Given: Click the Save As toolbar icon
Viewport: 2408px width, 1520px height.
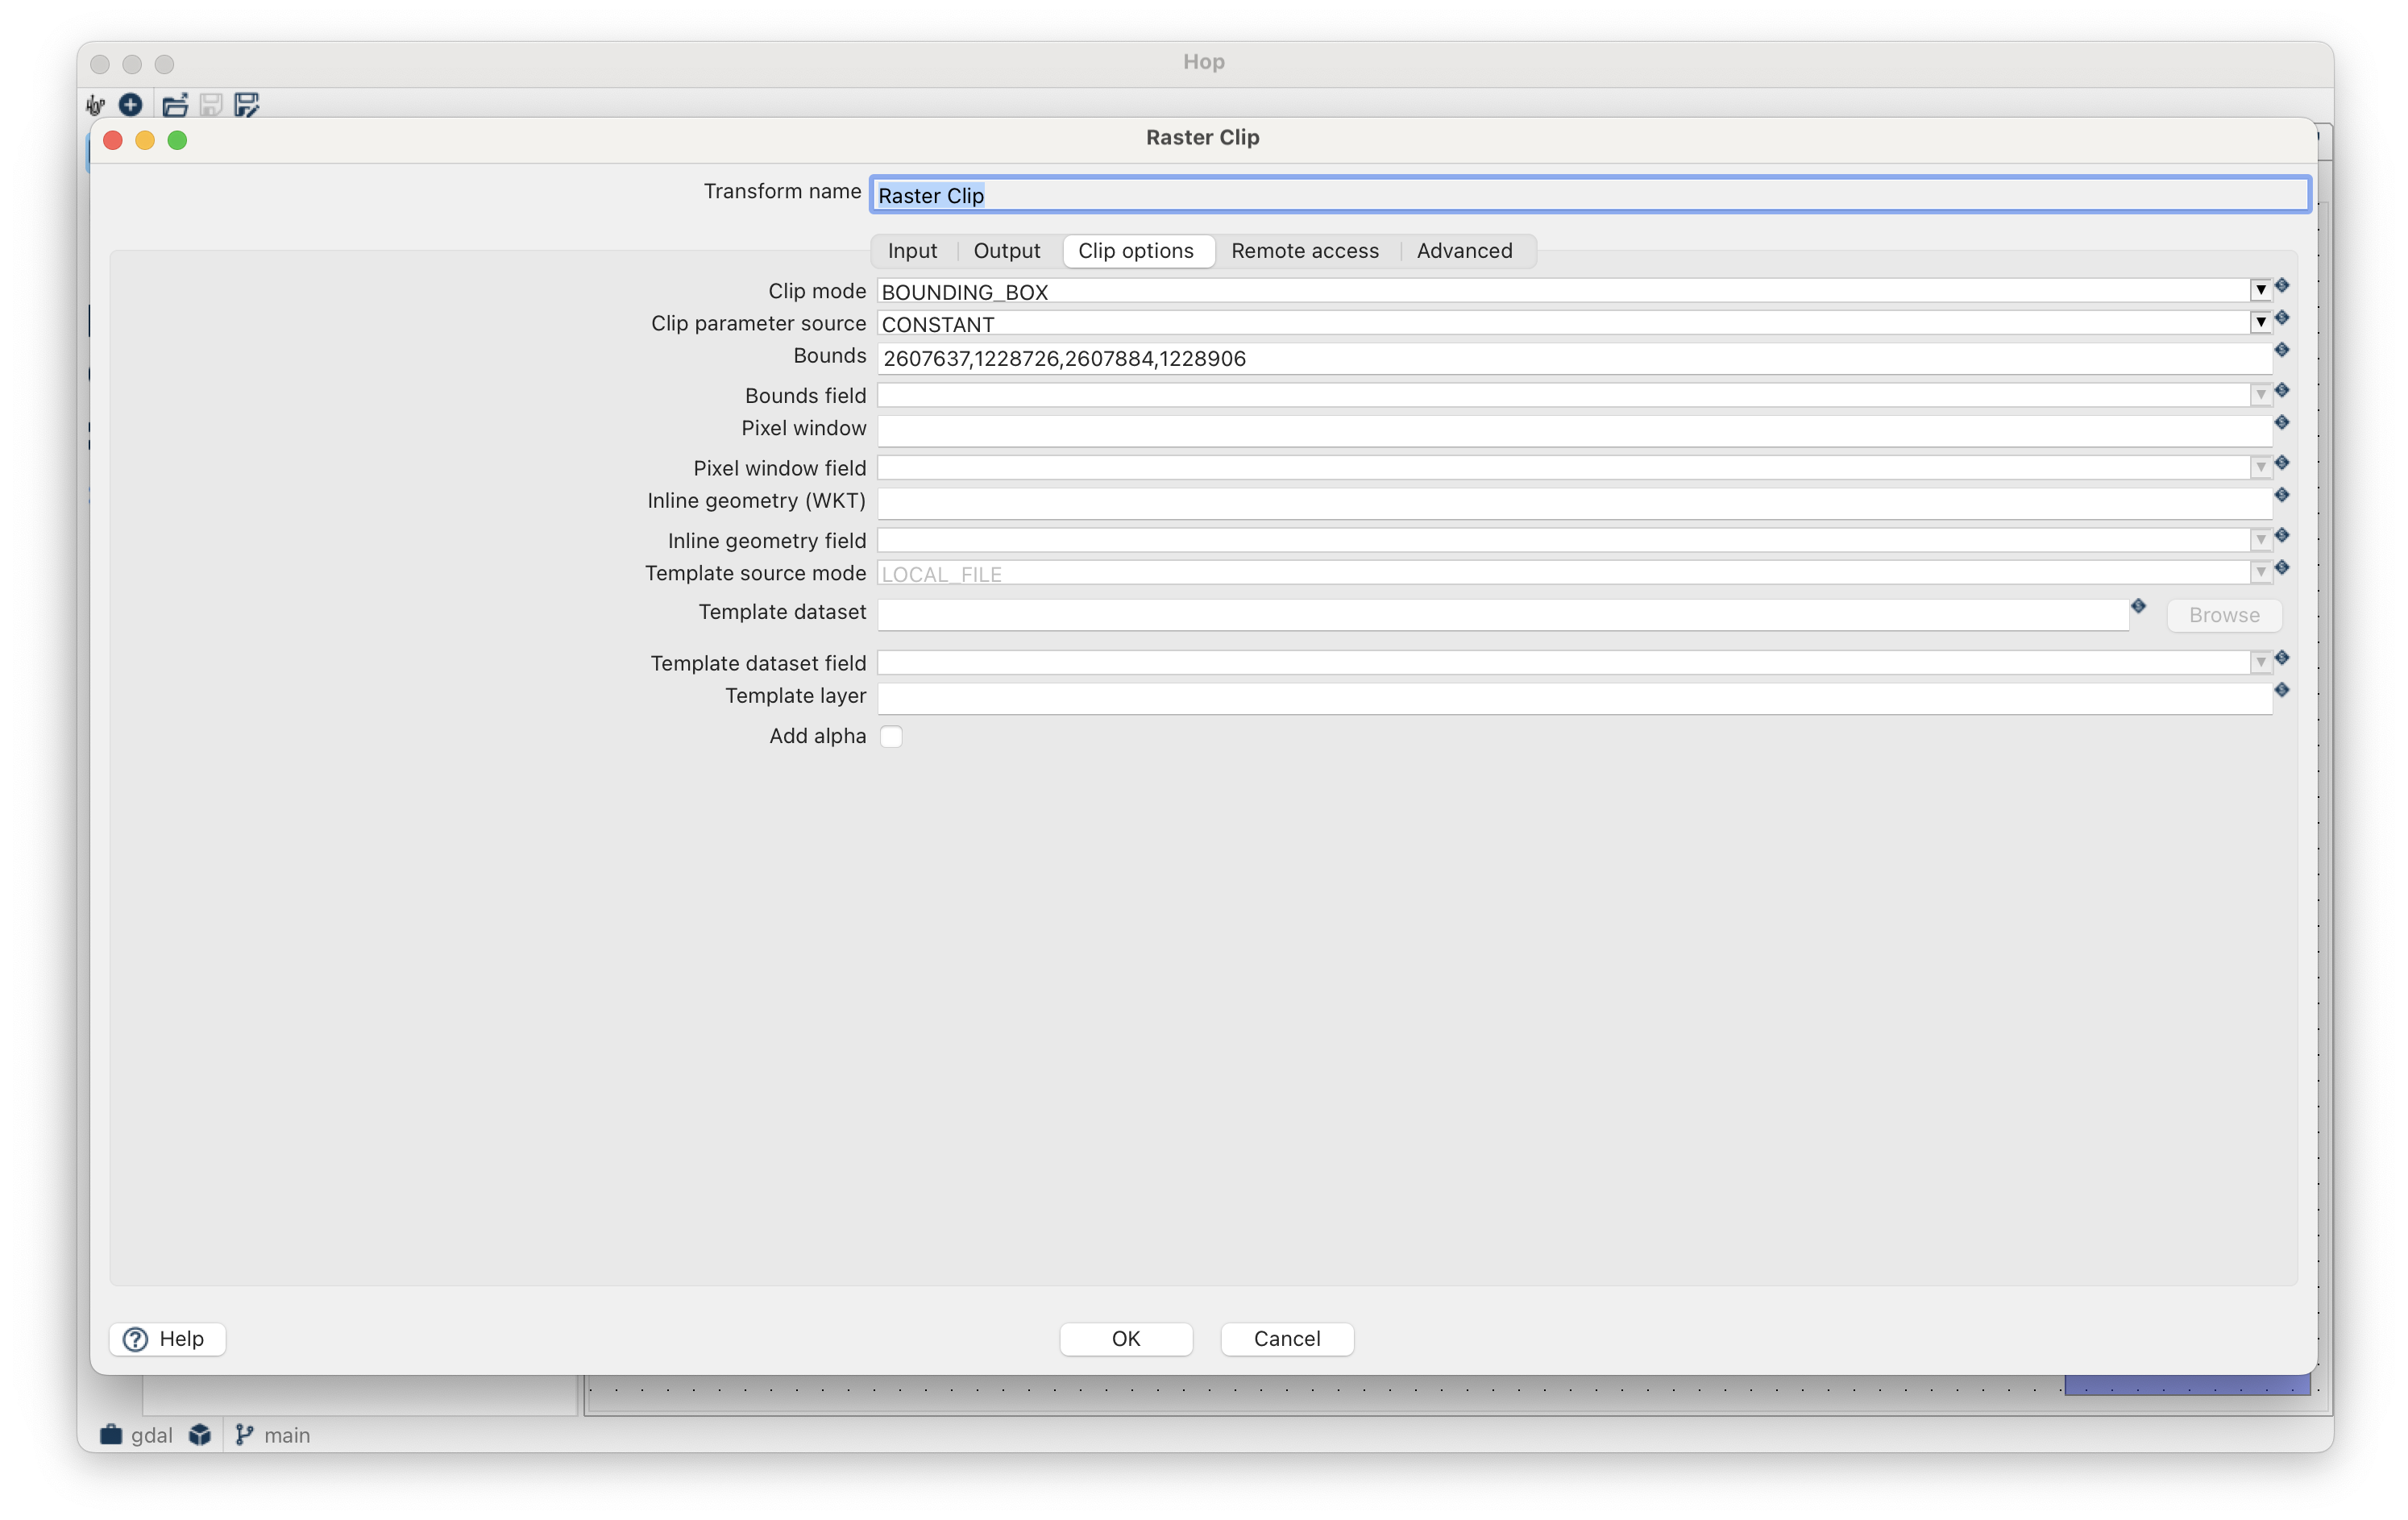Looking at the screenshot, I should click(246, 104).
